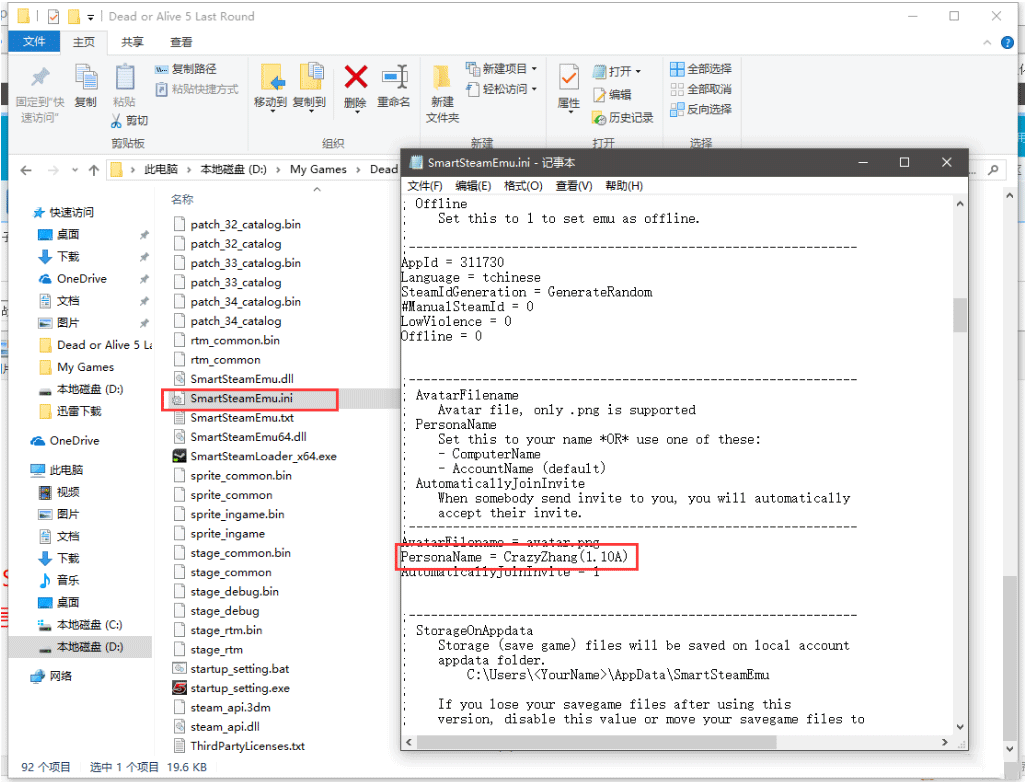Click the 剪切 (Cut) scissors icon
This screenshot has height=782, width=1026.
116,120
